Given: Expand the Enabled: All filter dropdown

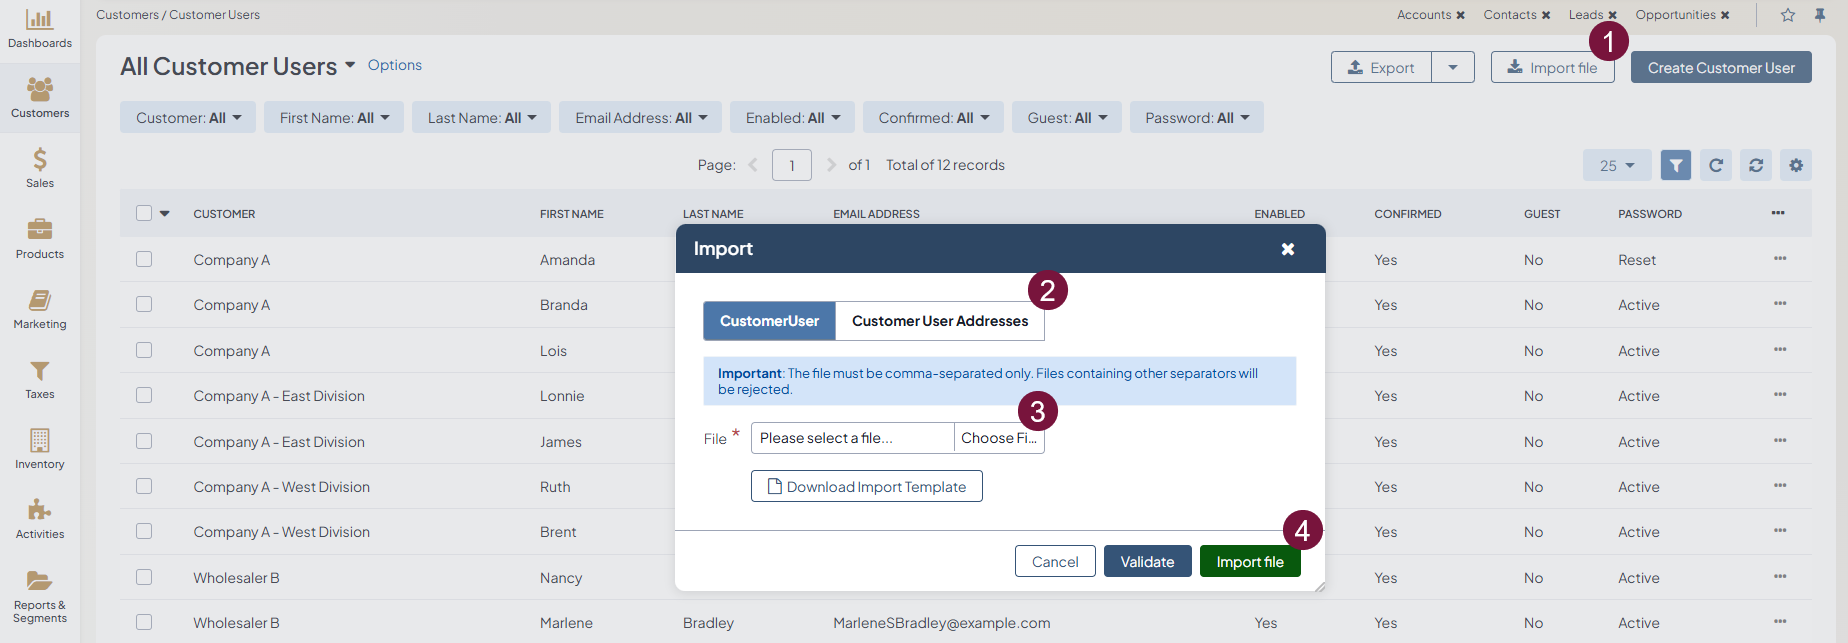Looking at the screenshot, I should tap(792, 118).
